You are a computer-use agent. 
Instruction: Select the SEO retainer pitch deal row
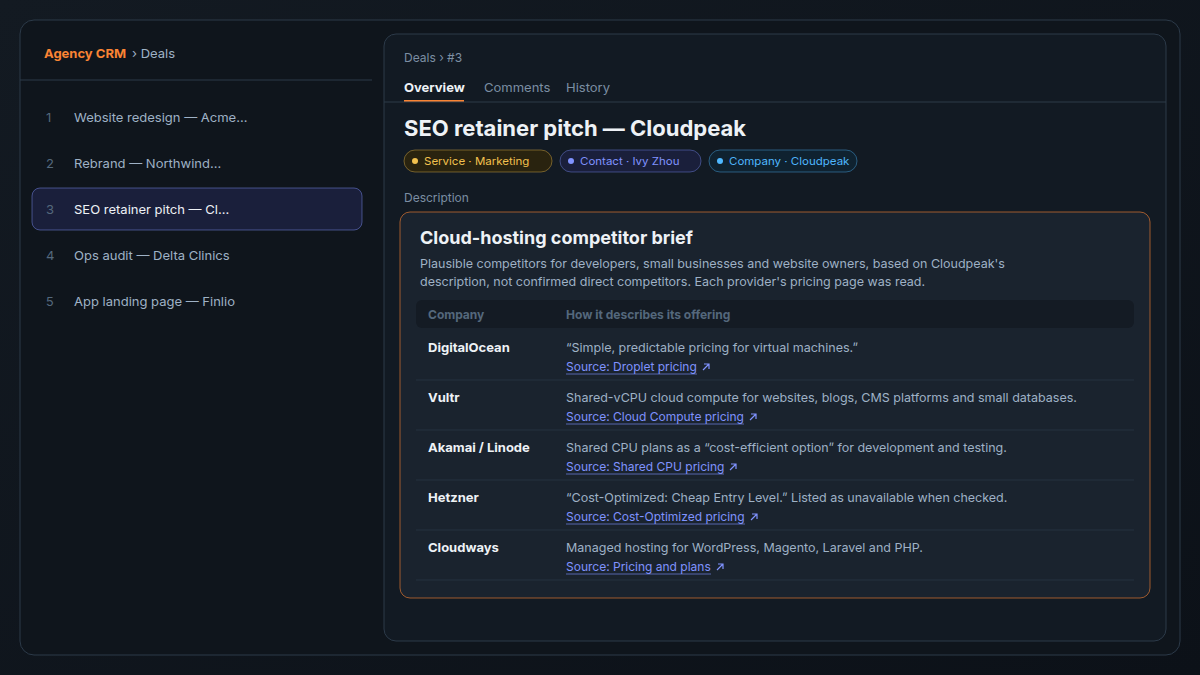click(197, 209)
